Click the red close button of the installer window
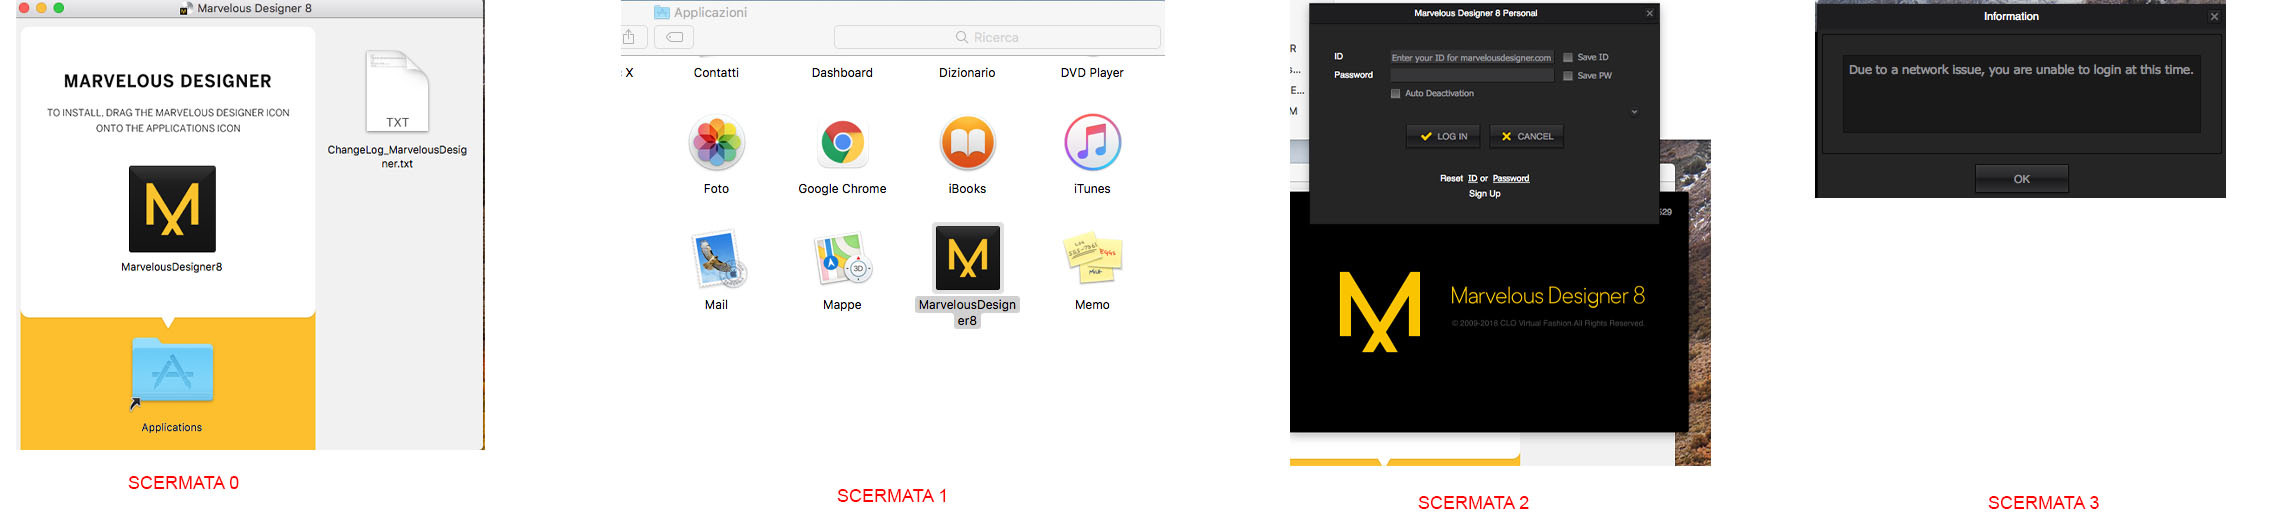 tap(25, 8)
